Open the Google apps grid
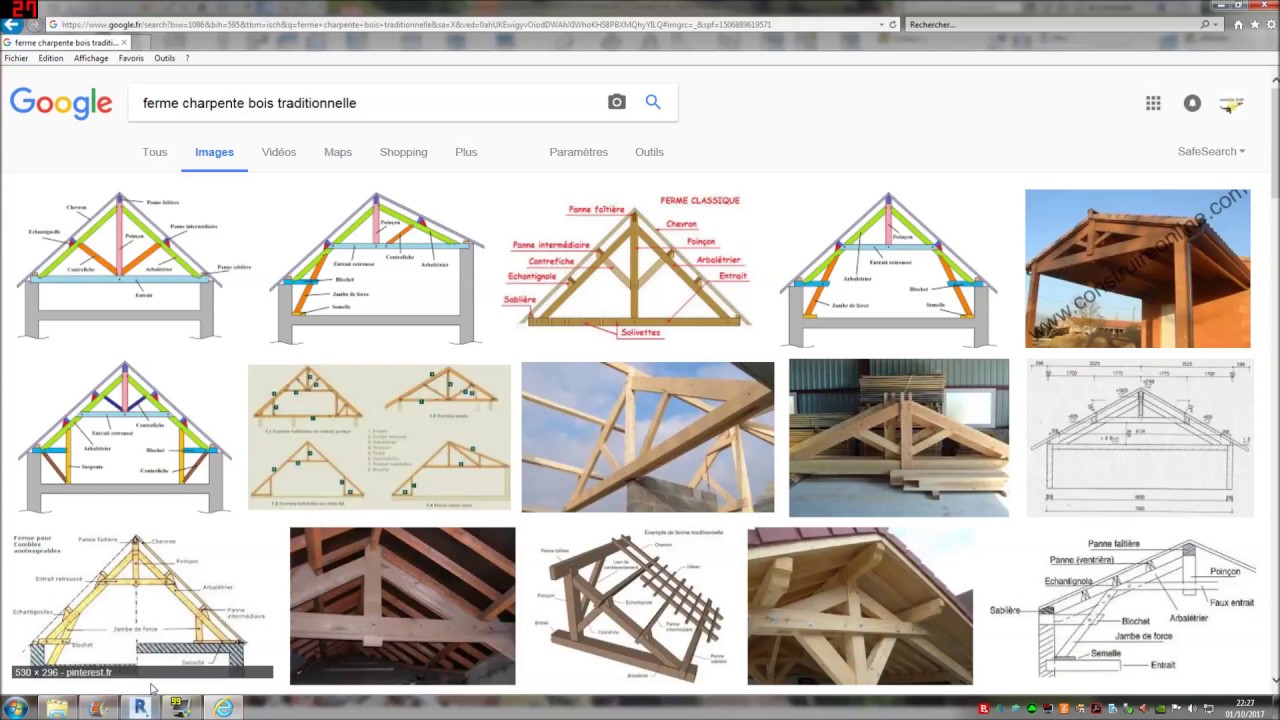 coord(1153,103)
